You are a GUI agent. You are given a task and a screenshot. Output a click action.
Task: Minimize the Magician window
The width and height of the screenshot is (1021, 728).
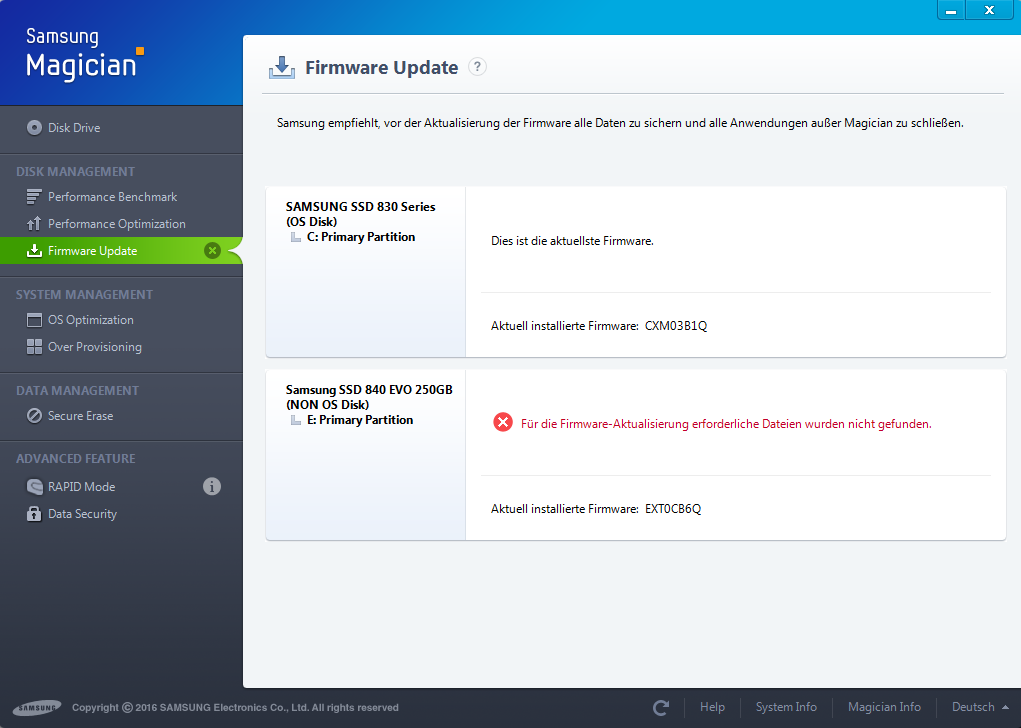(951, 10)
